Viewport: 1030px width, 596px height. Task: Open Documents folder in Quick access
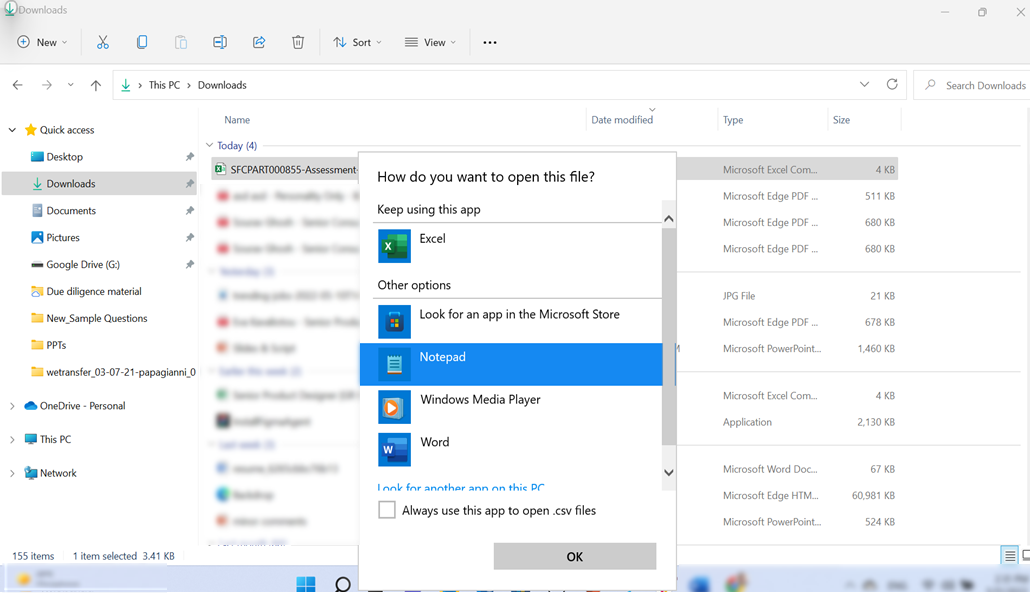70,211
